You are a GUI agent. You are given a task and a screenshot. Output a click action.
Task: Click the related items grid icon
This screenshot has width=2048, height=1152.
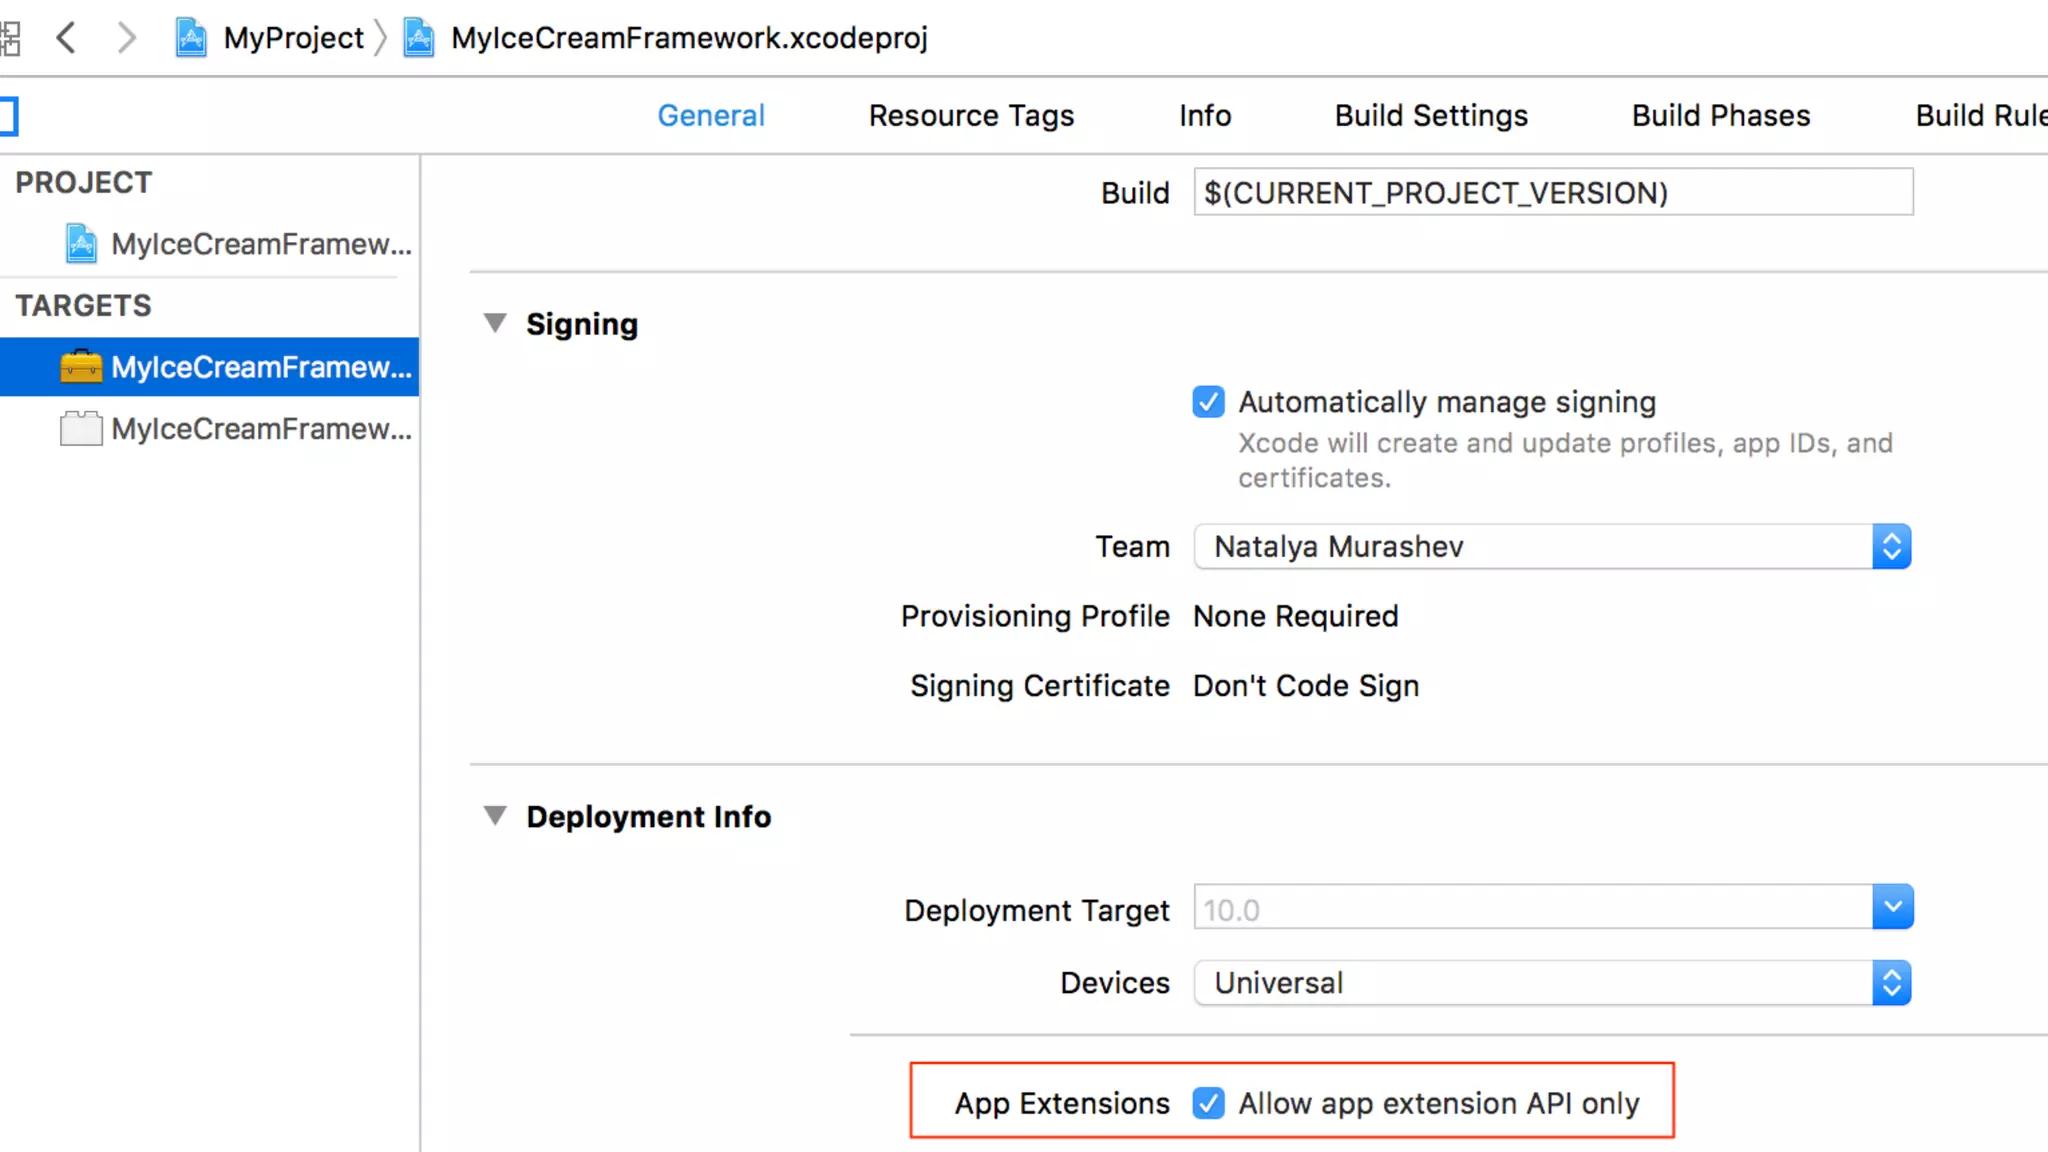(10, 38)
